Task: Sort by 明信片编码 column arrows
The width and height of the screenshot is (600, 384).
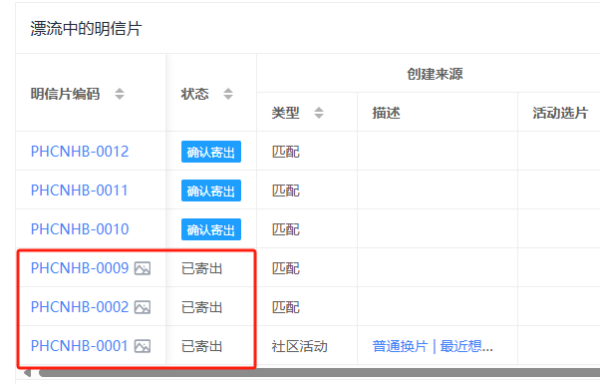Action: point(119,94)
